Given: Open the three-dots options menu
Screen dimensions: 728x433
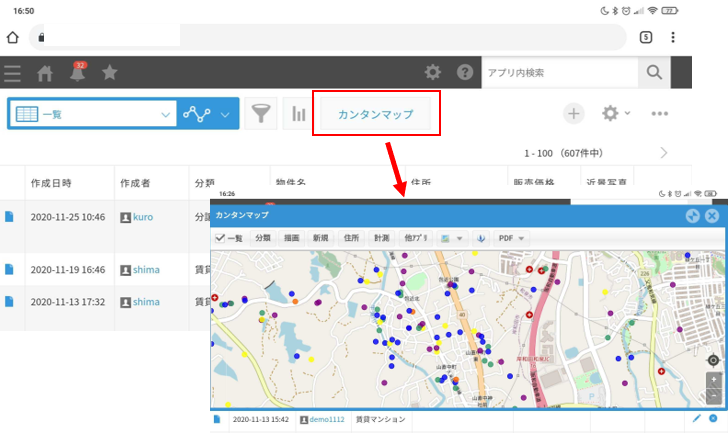Looking at the screenshot, I should coord(659,114).
